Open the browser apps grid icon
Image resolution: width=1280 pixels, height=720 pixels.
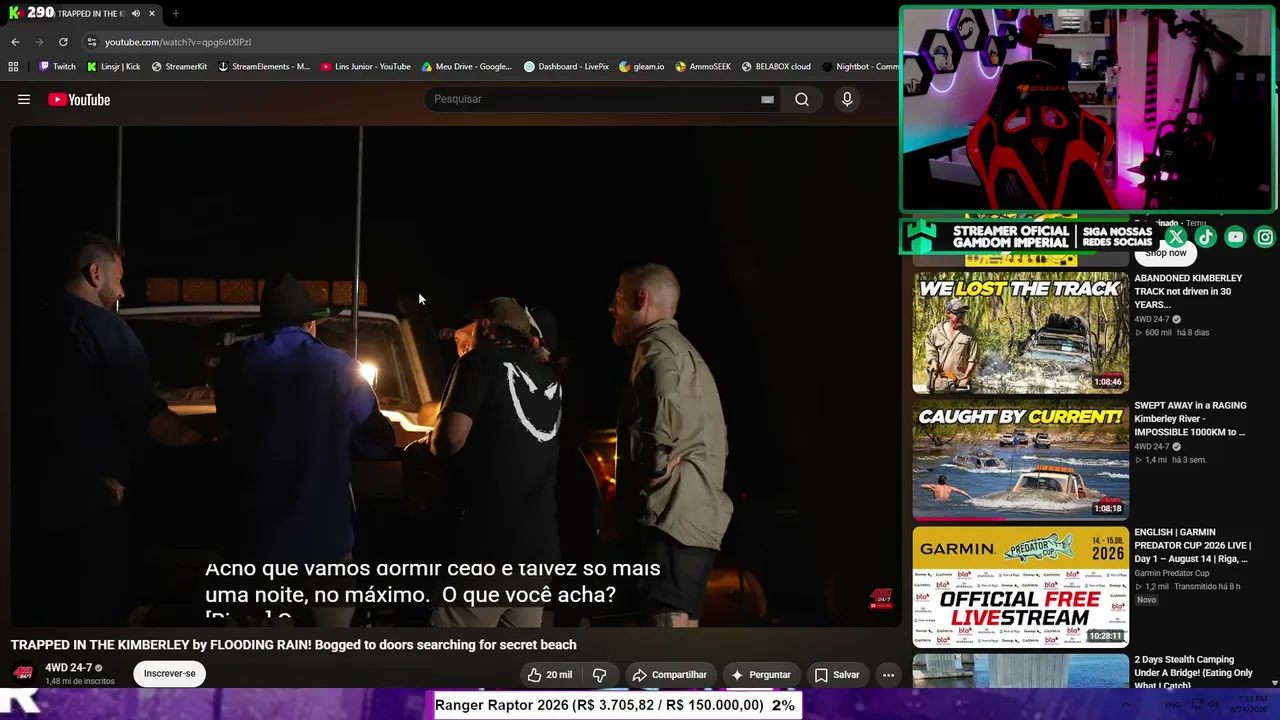[x=13, y=67]
